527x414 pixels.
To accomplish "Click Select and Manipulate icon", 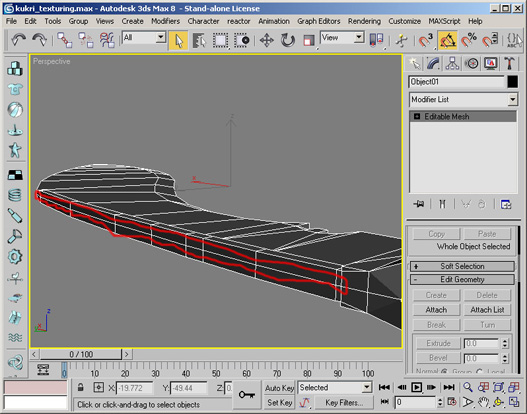I will pyautogui.click(x=401, y=40).
